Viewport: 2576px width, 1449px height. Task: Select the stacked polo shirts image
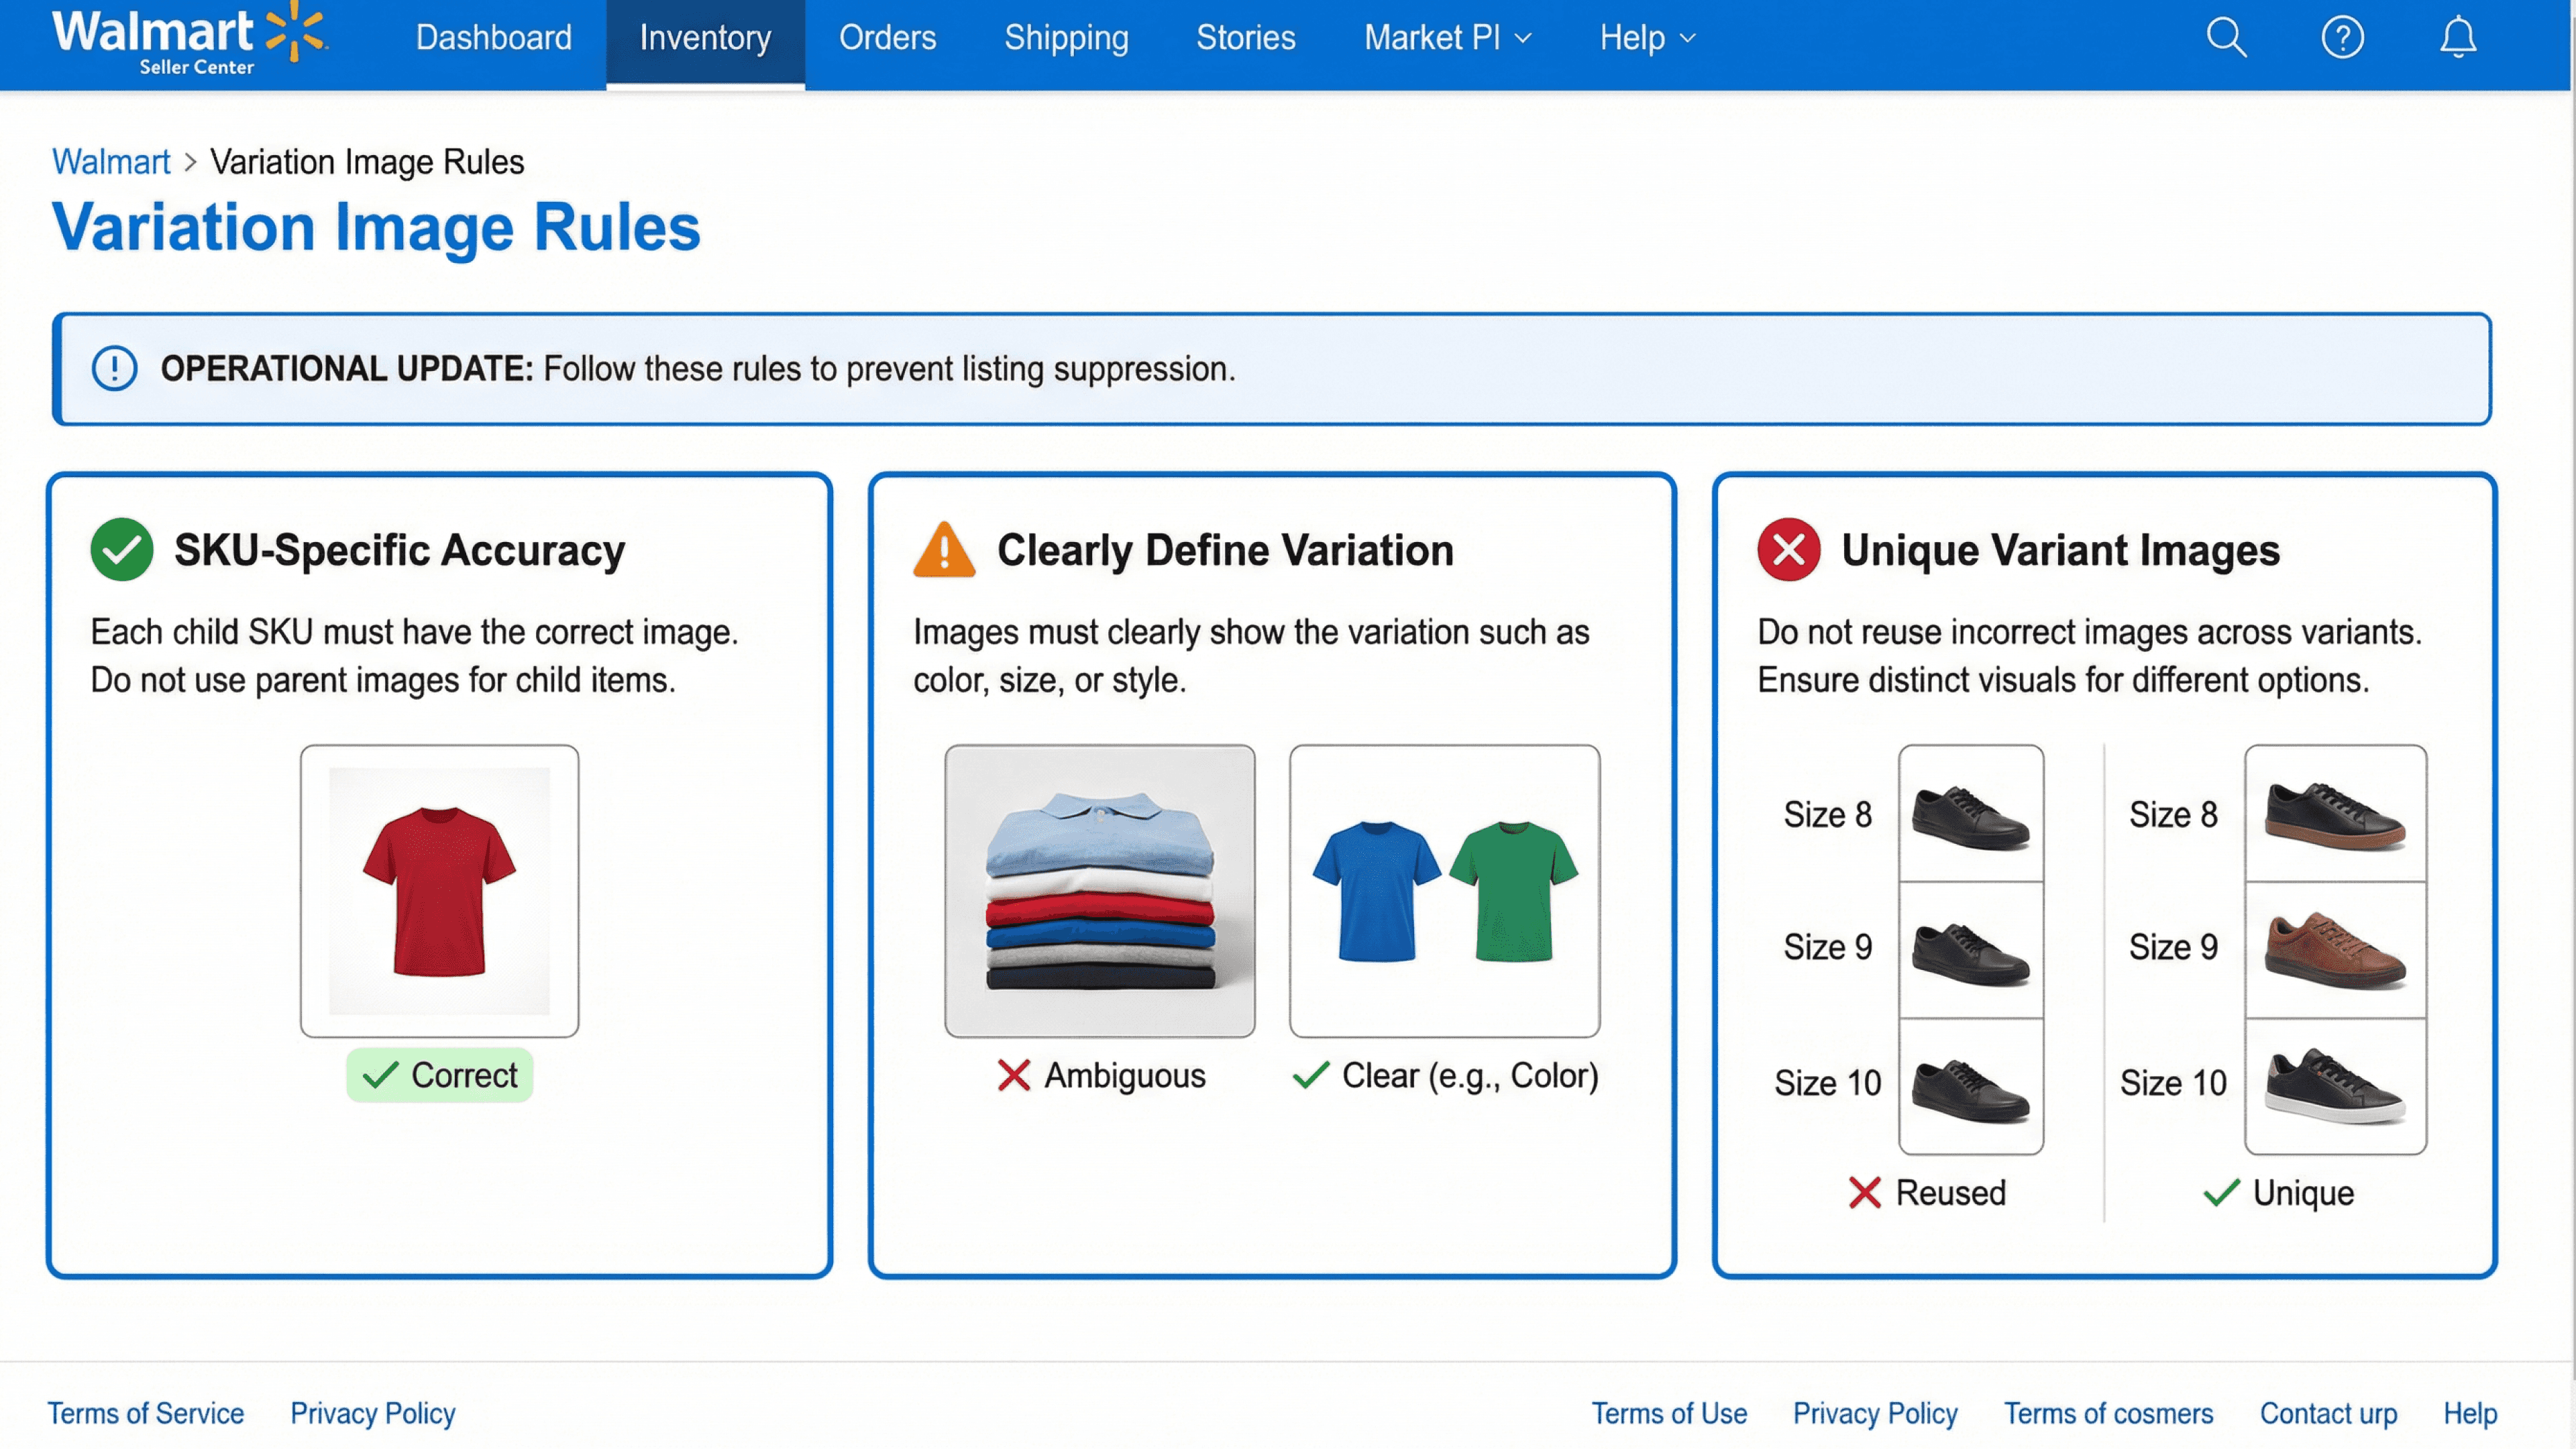coord(1099,890)
